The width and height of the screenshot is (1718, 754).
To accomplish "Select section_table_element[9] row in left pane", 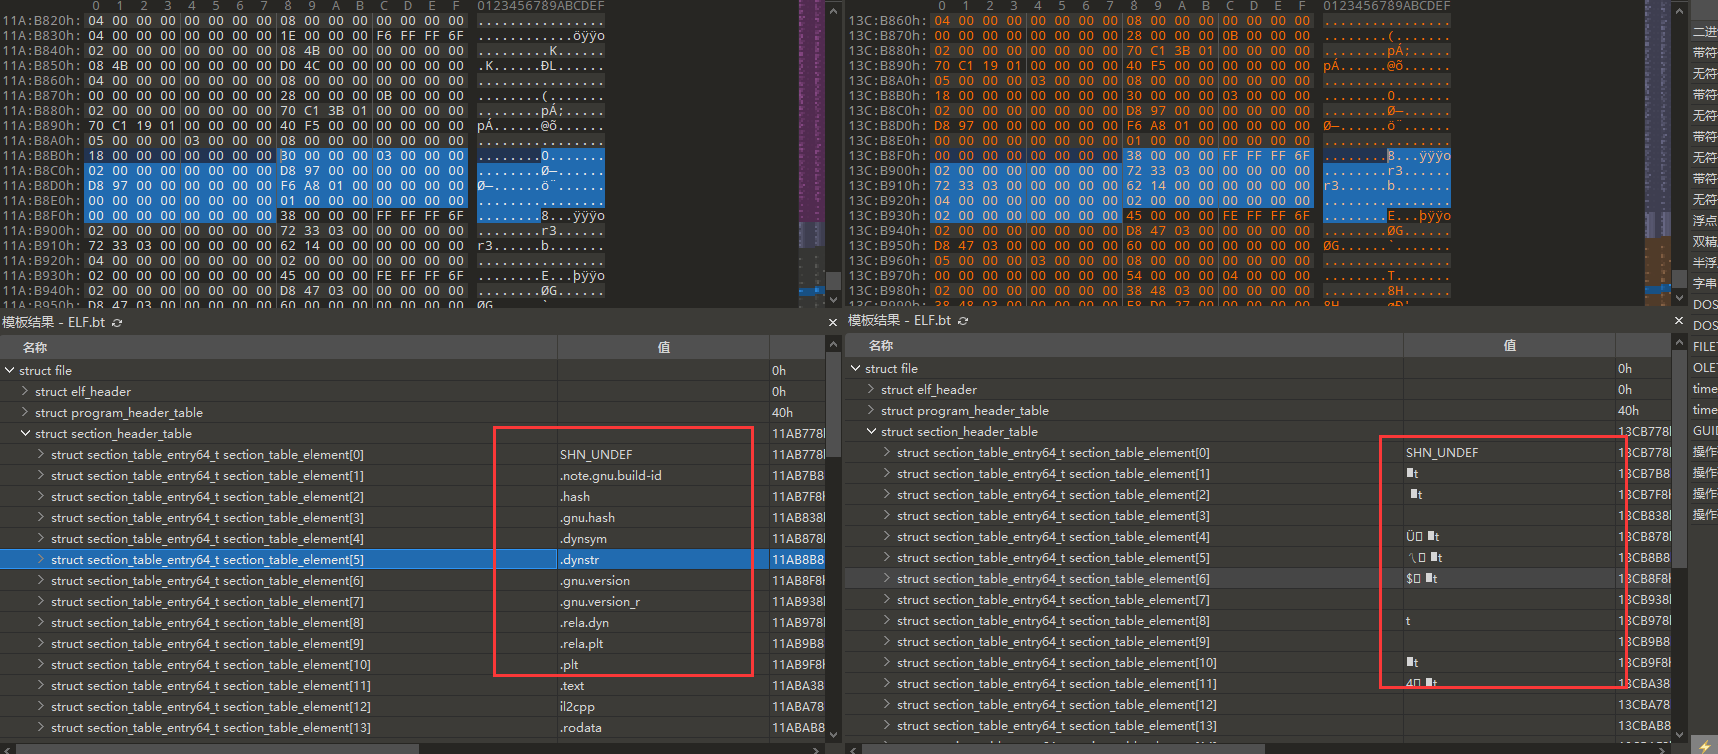I will pos(412,644).
